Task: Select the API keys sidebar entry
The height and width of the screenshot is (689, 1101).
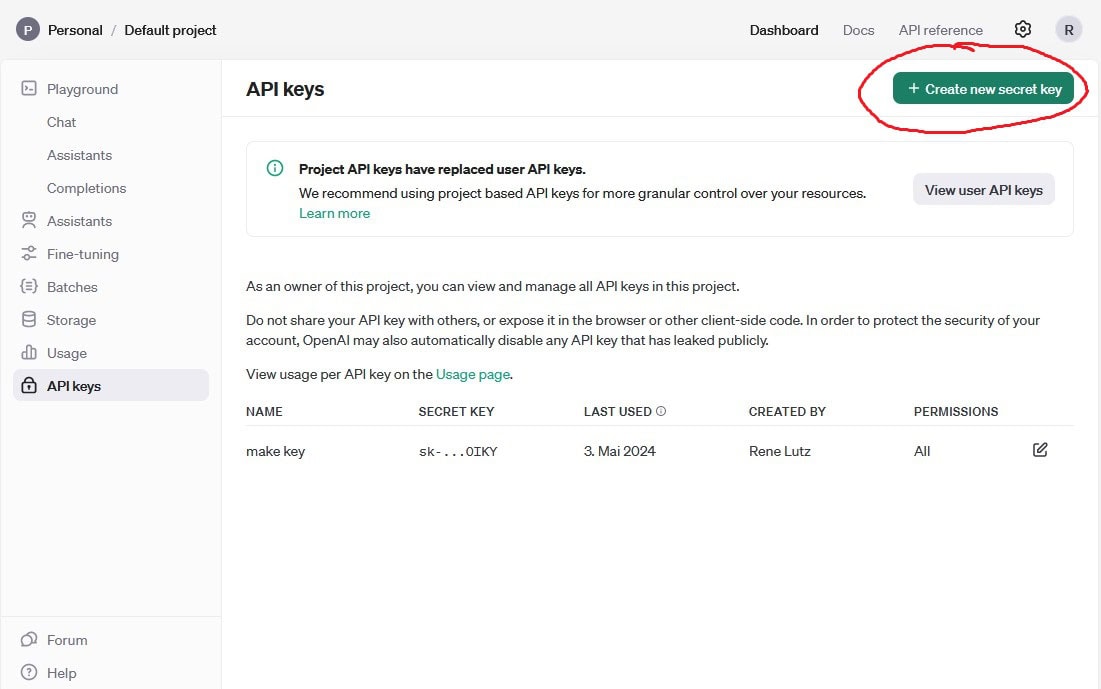Action: (72, 385)
